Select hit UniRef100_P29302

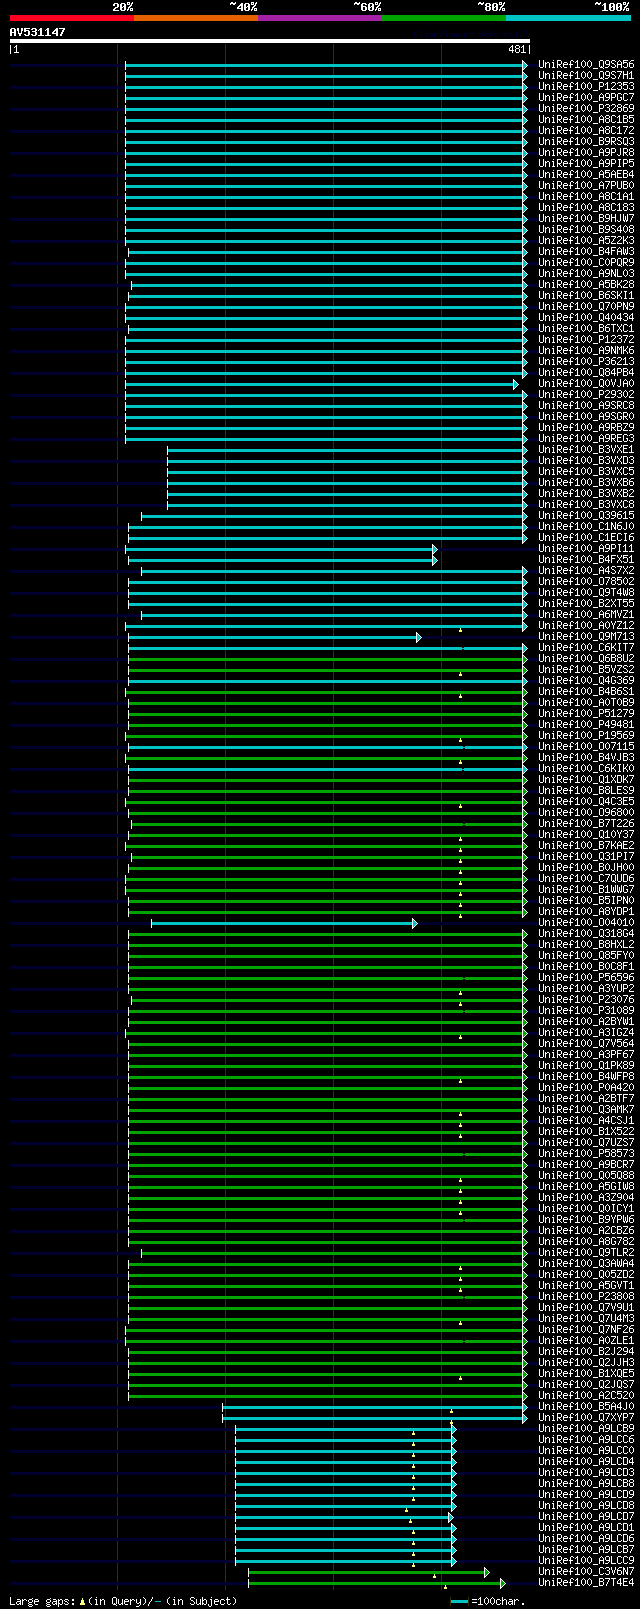click(x=586, y=394)
